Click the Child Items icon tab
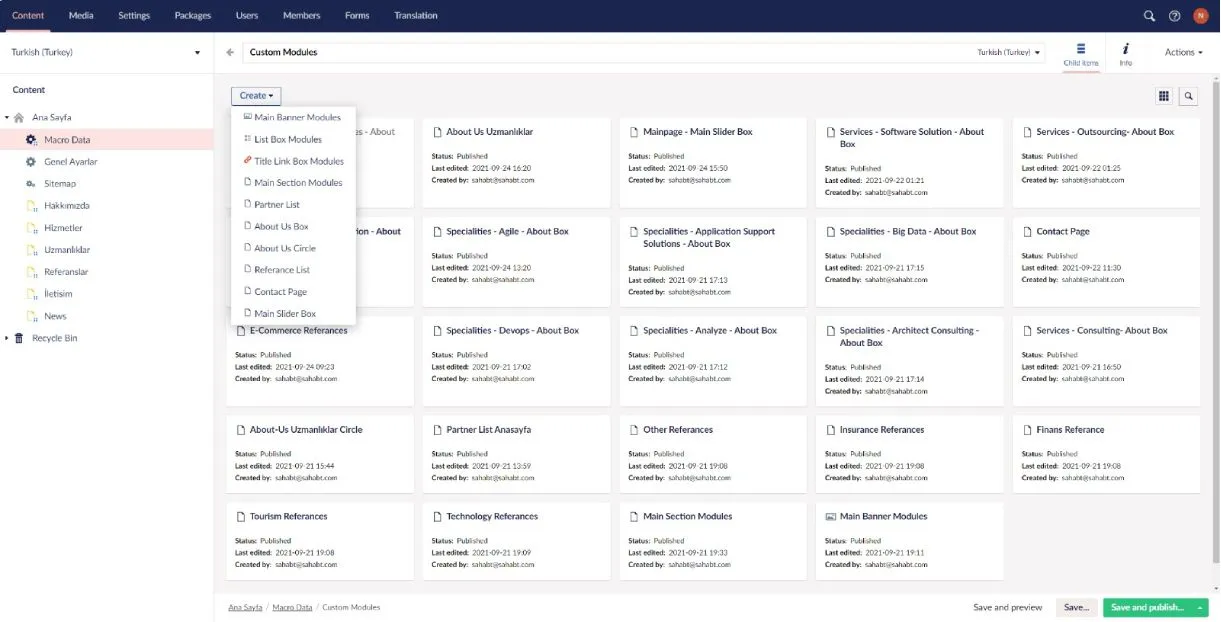1221x622 pixels. click(1080, 53)
